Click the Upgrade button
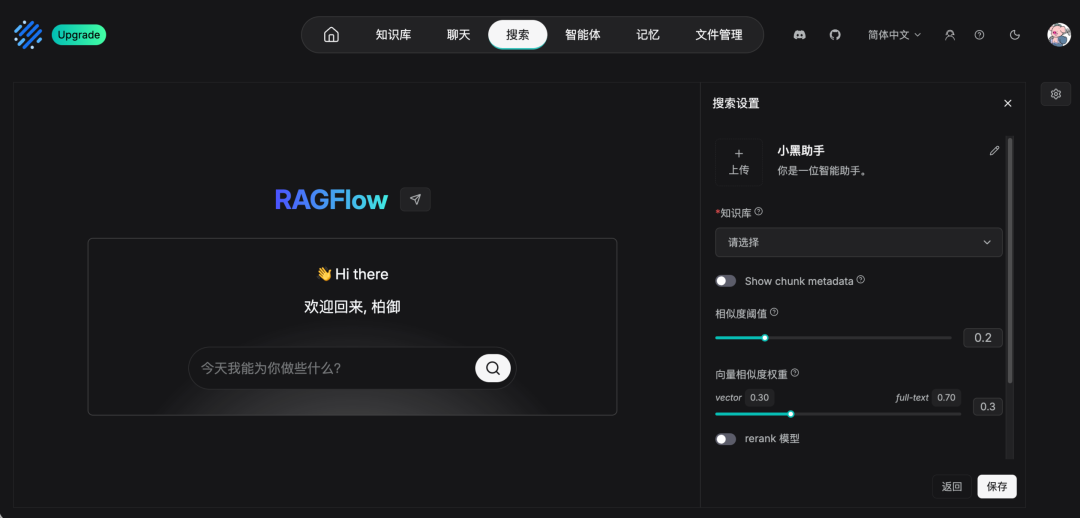1080x518 pixels. tap(79, 34)
